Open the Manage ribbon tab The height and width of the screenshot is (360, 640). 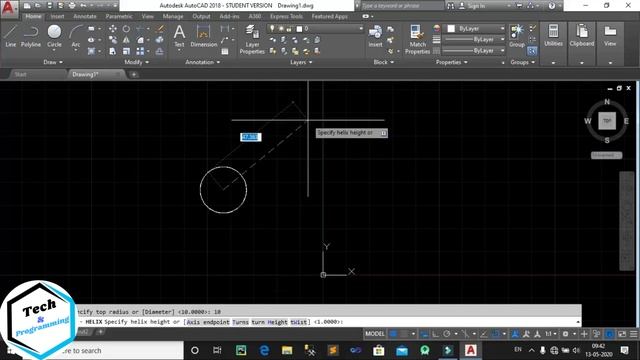tap(173, 16)
